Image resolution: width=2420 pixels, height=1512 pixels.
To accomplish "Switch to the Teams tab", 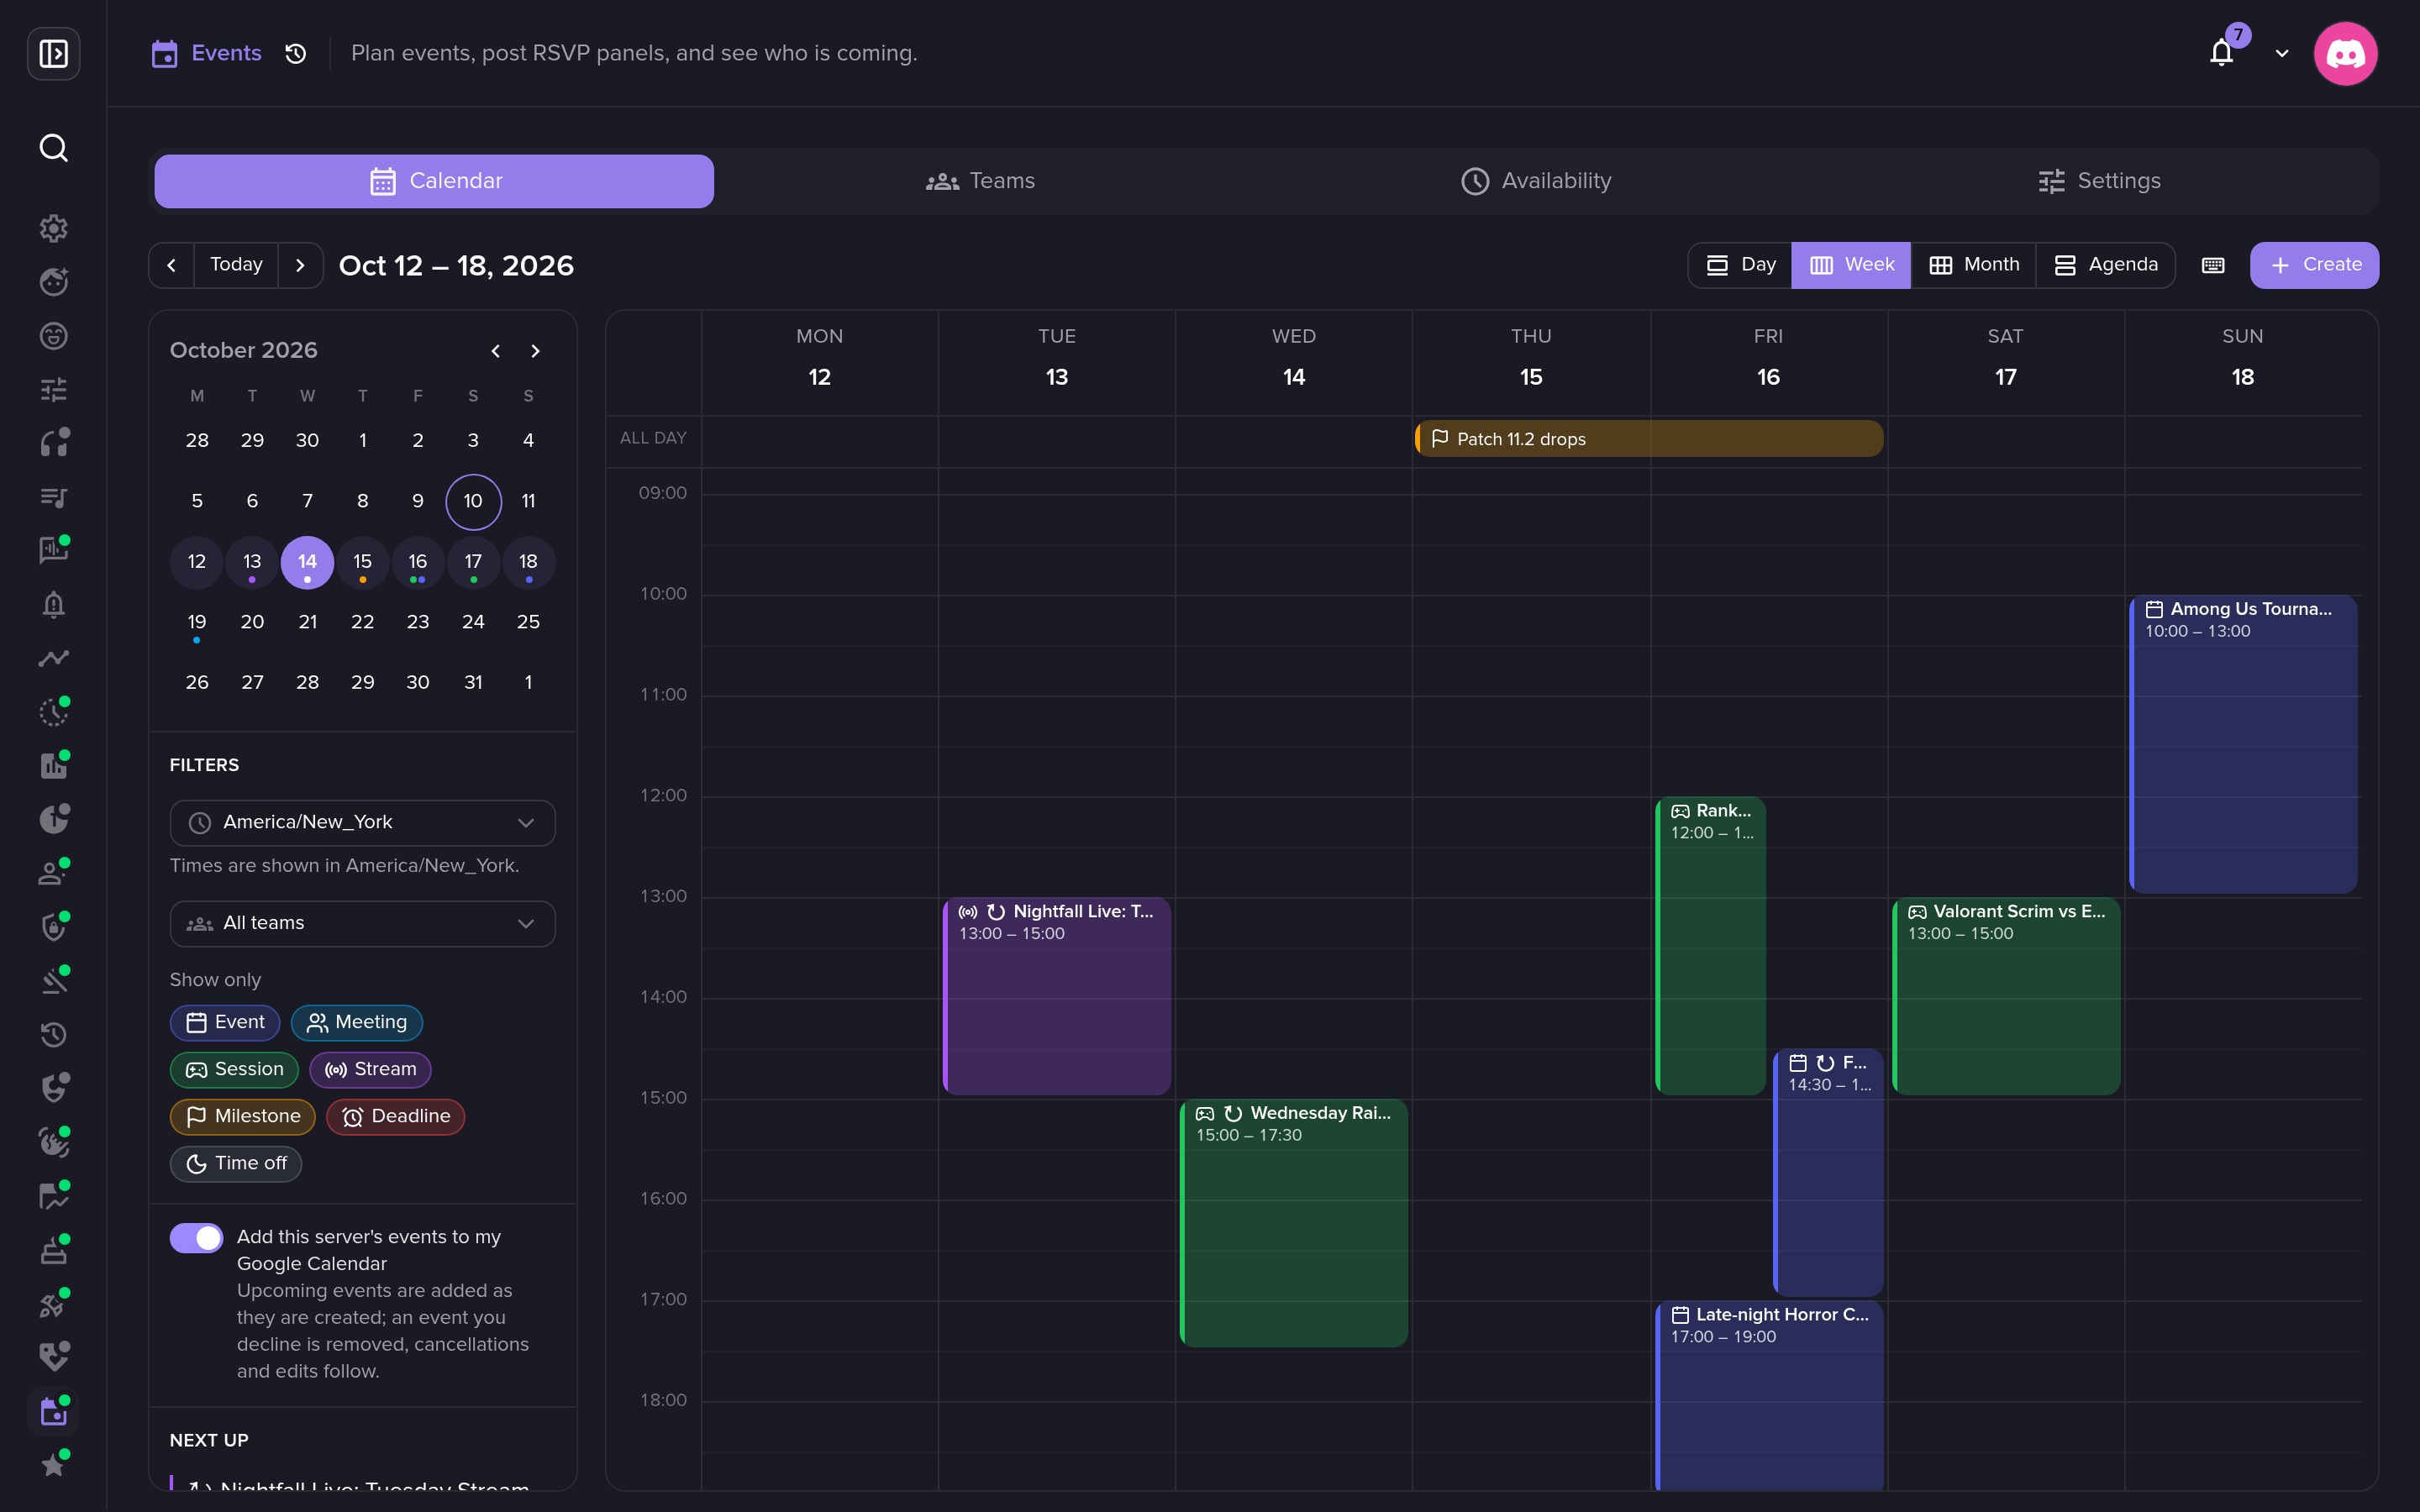I will [980, 181].
